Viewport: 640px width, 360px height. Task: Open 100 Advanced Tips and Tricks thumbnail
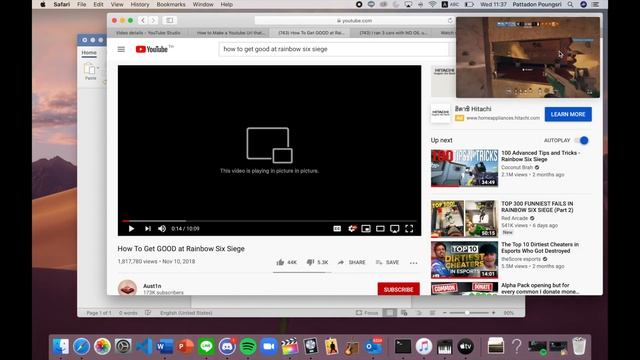pyautogui.click(x=464, y=168)
